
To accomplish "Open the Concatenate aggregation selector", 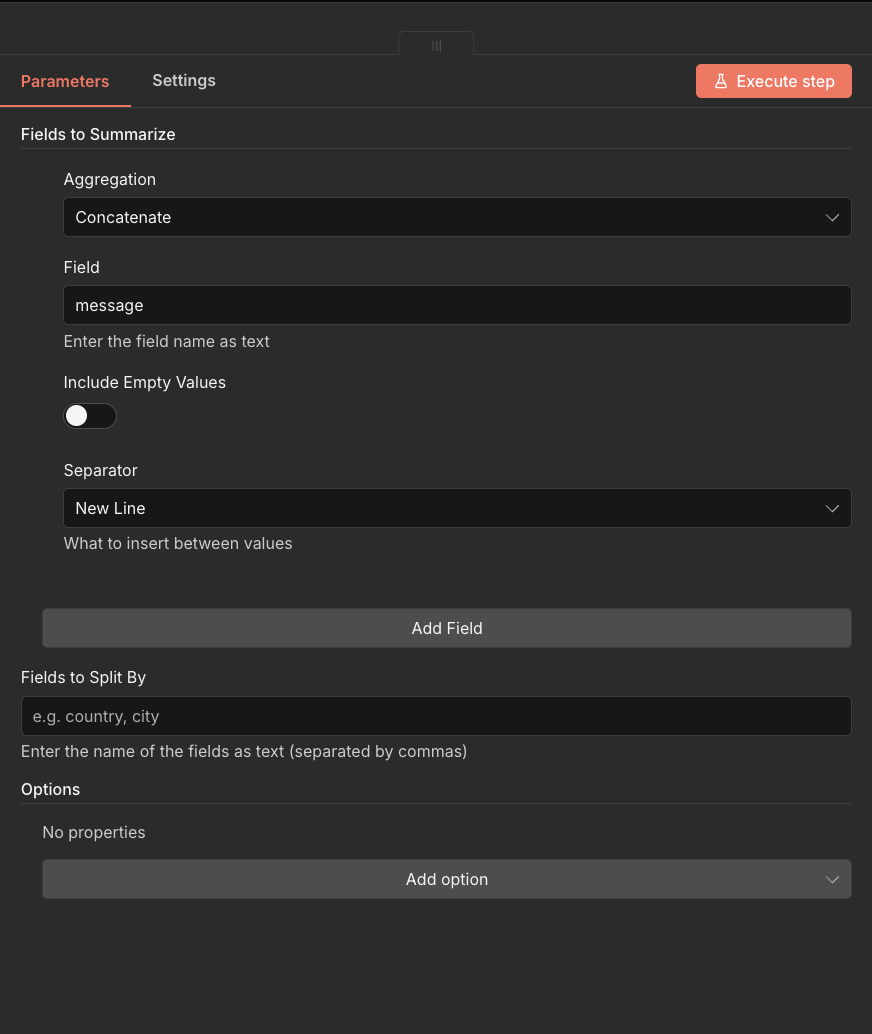I will point(457,217).
